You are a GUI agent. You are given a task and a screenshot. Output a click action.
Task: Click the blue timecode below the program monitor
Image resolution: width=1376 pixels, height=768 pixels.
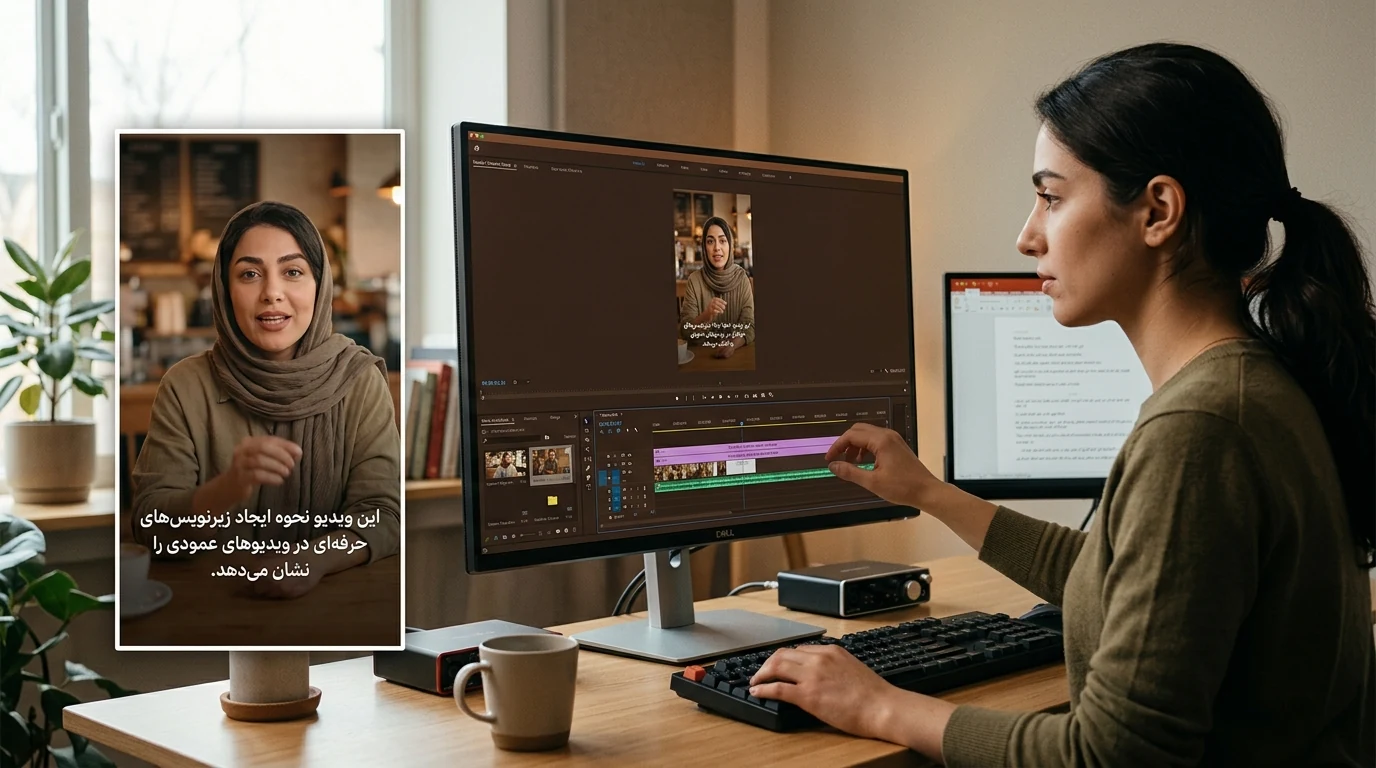point(493,383)
